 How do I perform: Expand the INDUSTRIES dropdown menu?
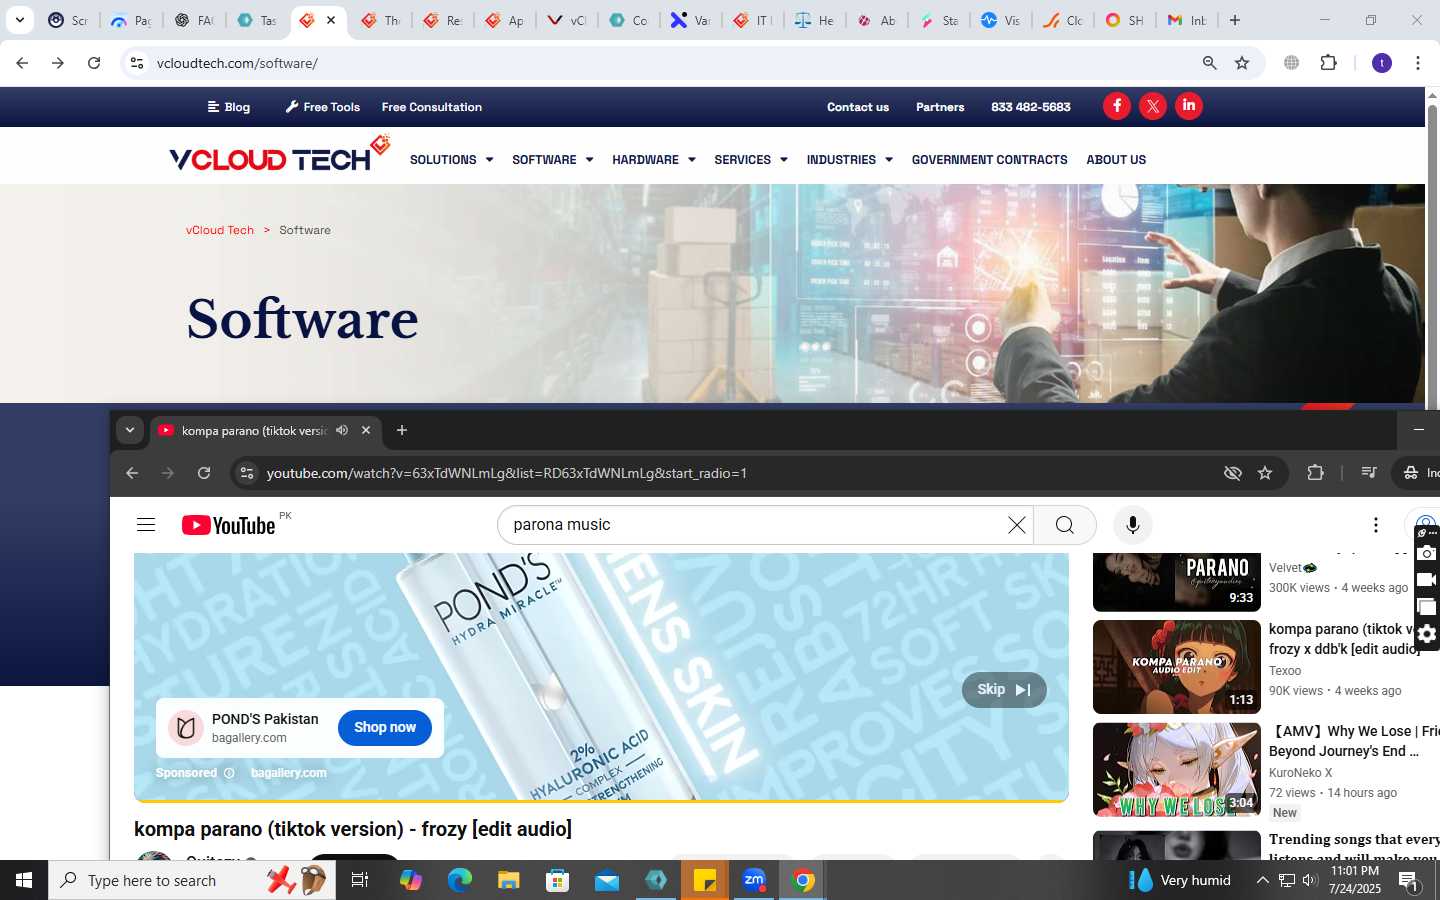pyautogui.click(x=849, y=160)
